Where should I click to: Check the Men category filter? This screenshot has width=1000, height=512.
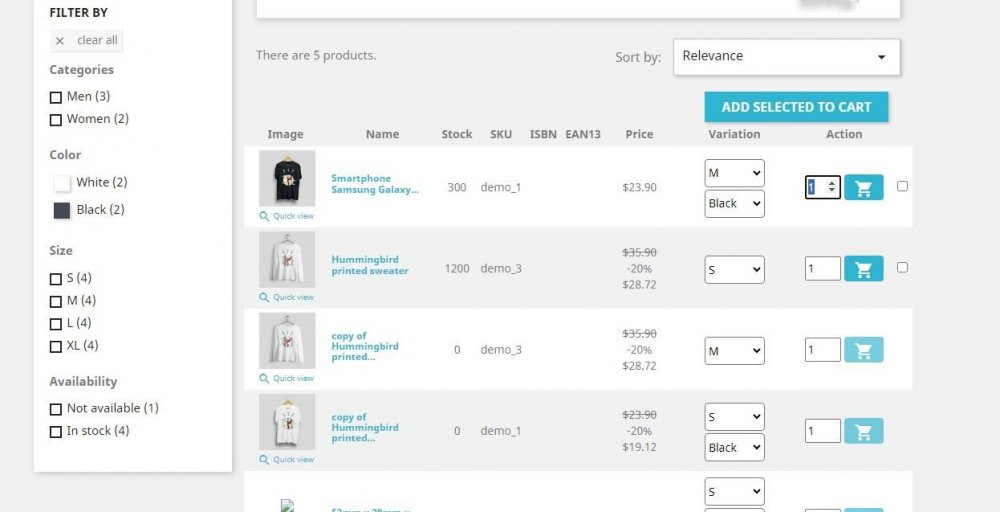coord(56,97)
